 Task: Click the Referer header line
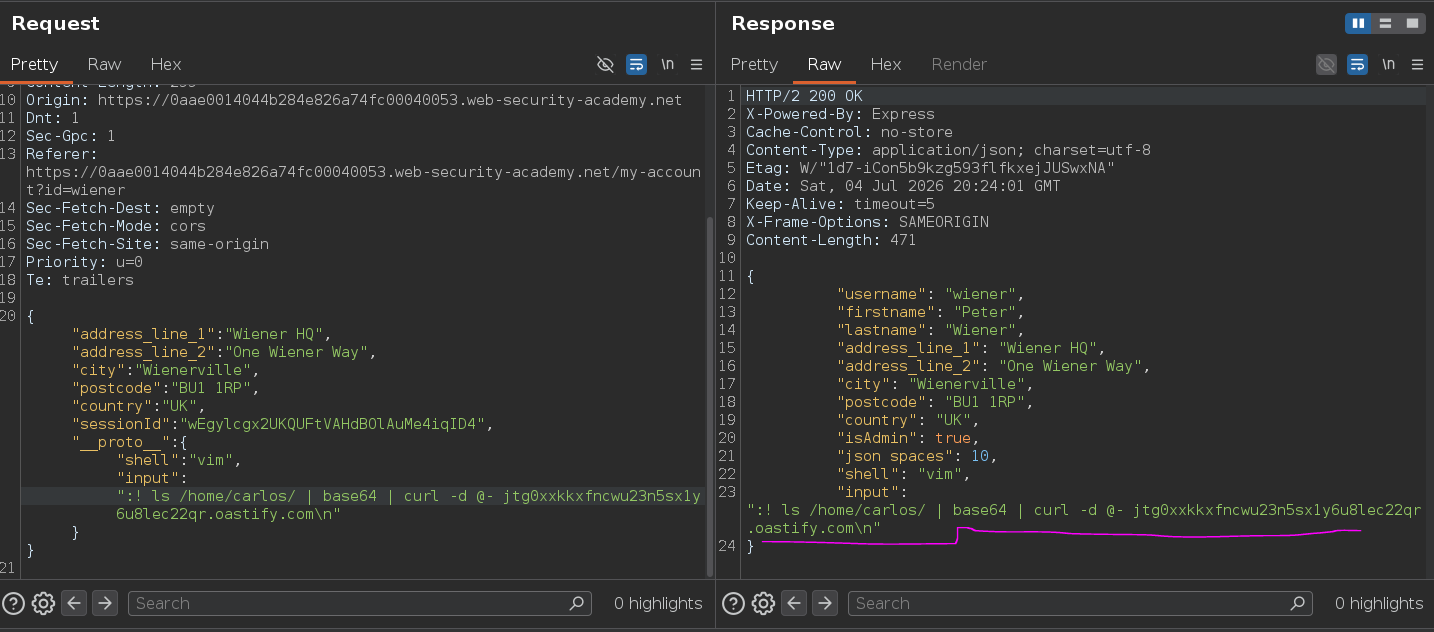pyautogui.click(x=364, y=172)
